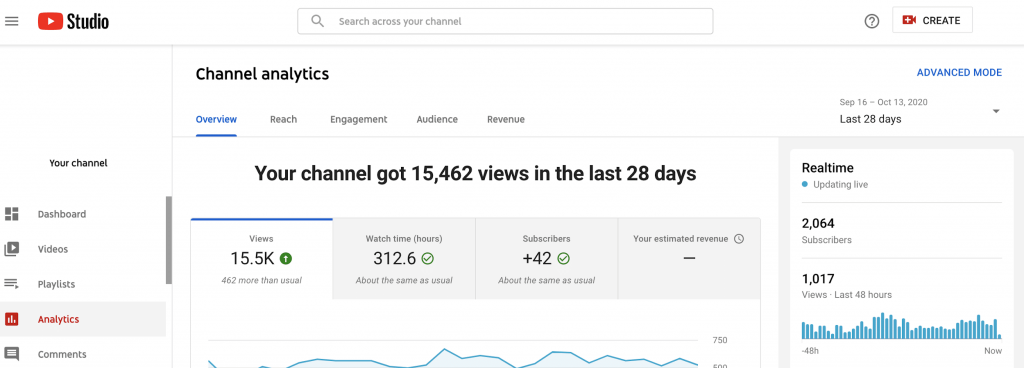Select the Audience tab

coord(437,119)
